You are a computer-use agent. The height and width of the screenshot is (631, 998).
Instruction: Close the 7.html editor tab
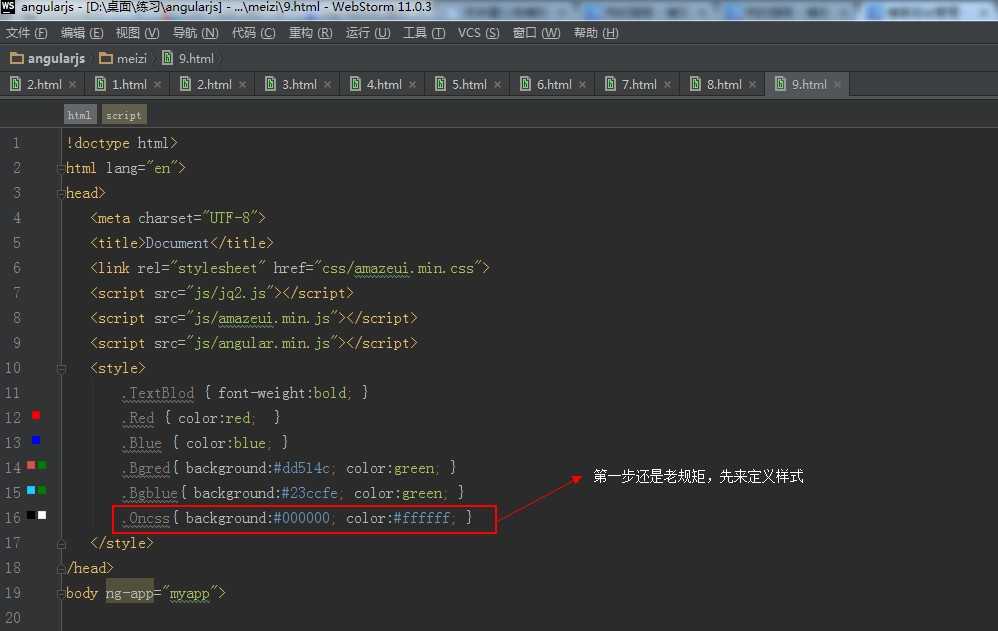pyautogui.click(x=667, y=85)
